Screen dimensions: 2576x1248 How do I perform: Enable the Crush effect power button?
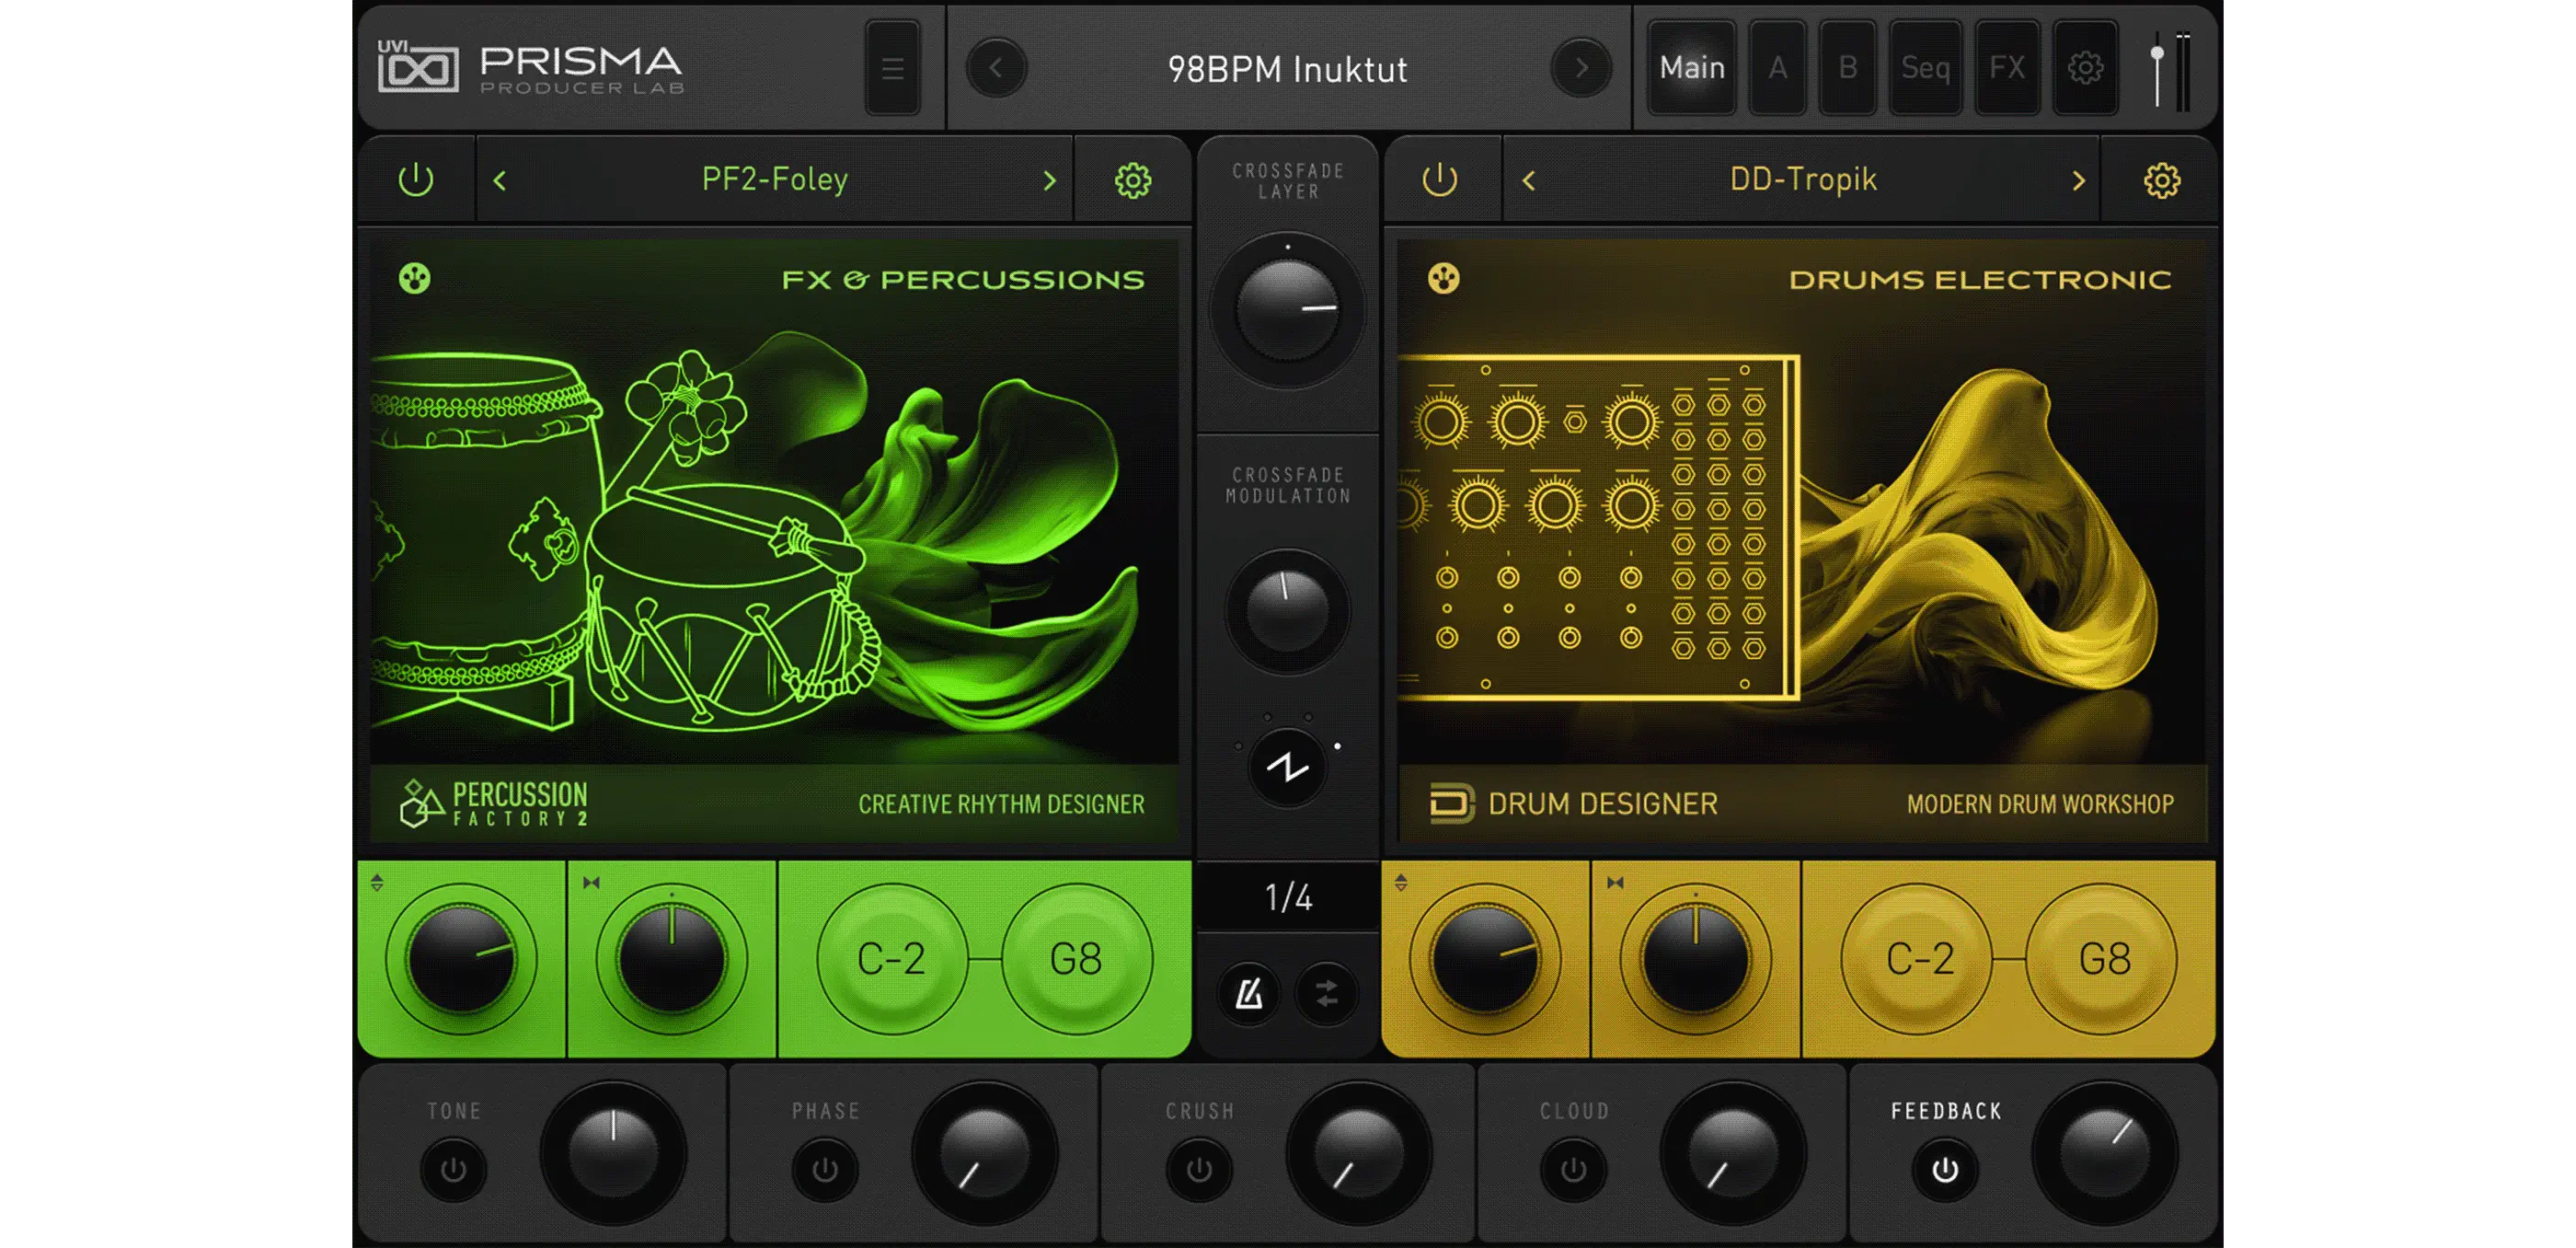1199,1169
